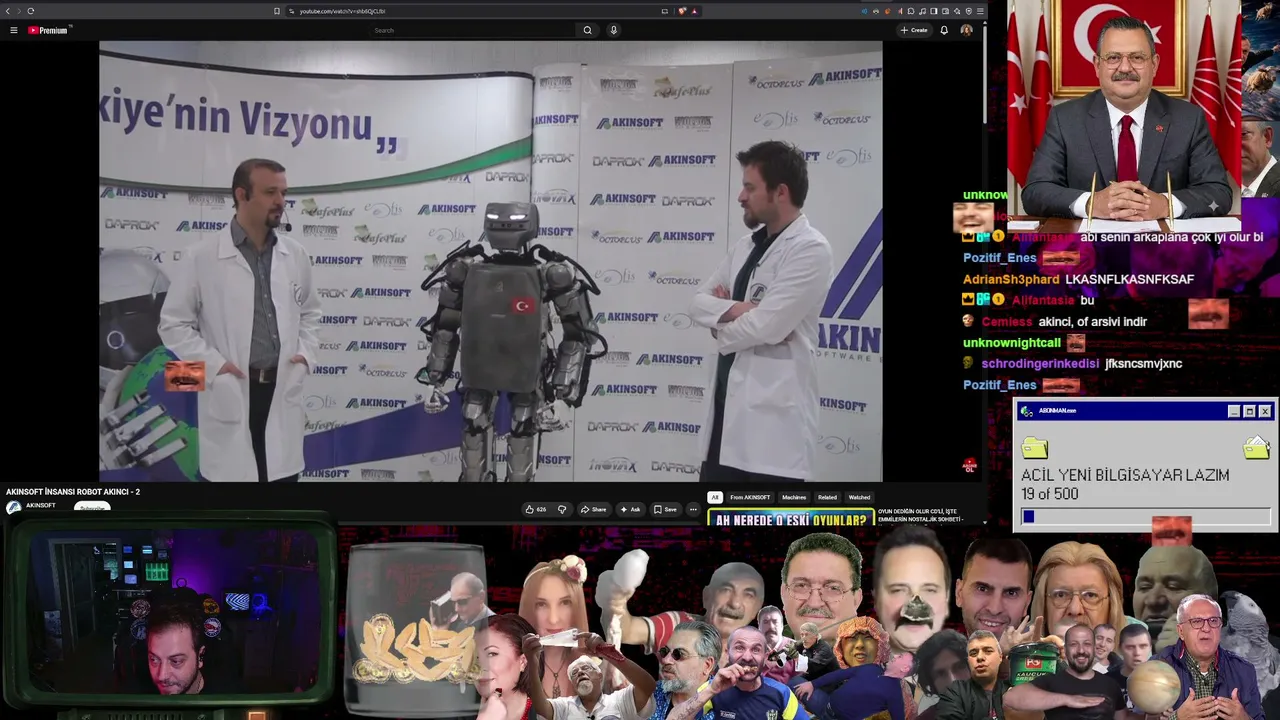The image size is (1280, 720).
Task: Subscribe to the AKINSOFT channel
Action: click(92, 507)
